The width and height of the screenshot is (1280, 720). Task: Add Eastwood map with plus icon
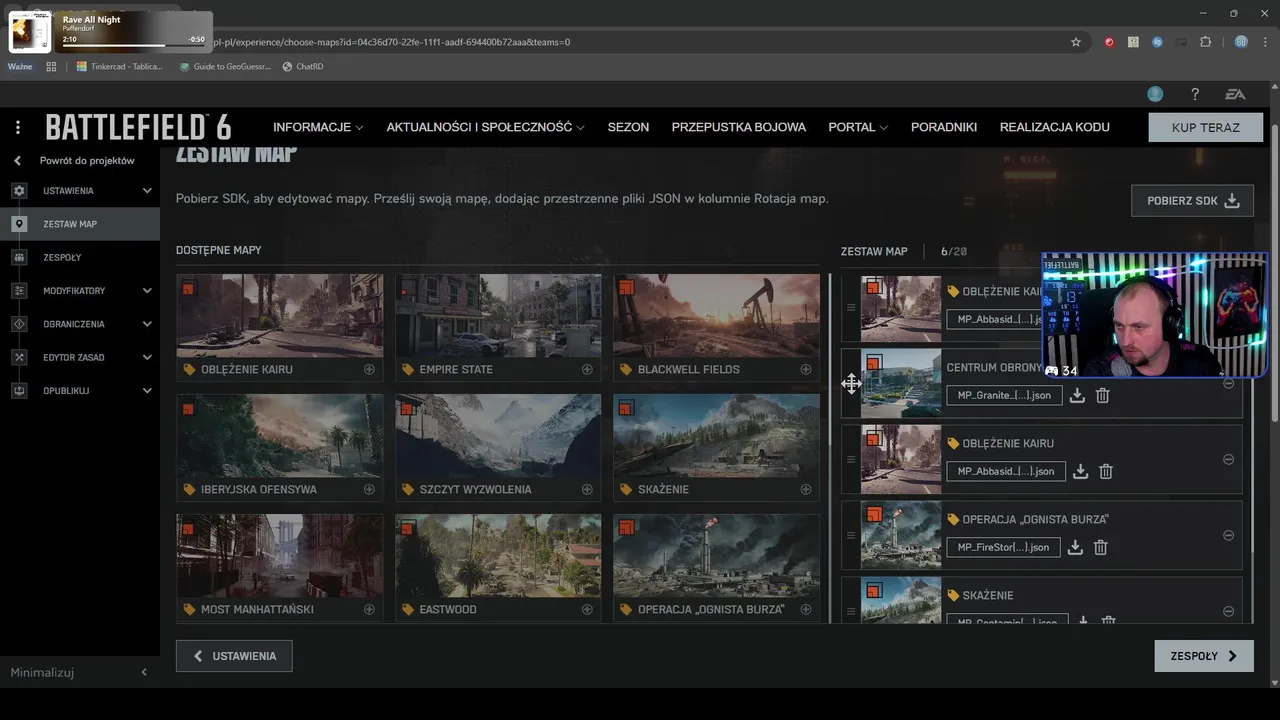pyautogui.click(x=587, y=609)
